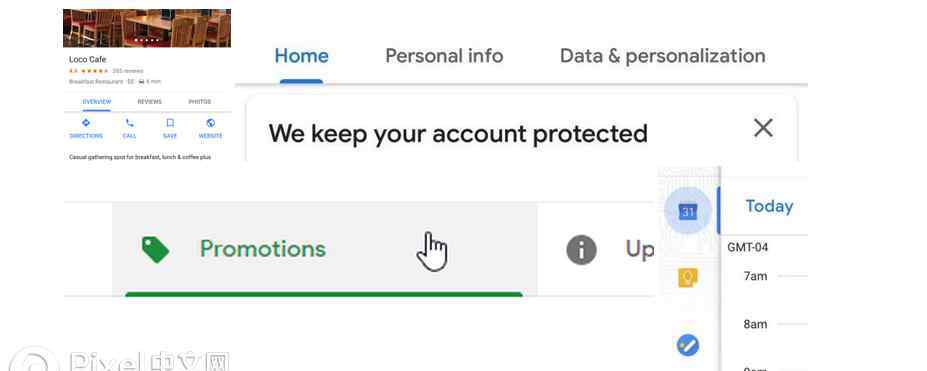Open Google Calendar icon in side panel
927x371 pixels.
point(688,211)
